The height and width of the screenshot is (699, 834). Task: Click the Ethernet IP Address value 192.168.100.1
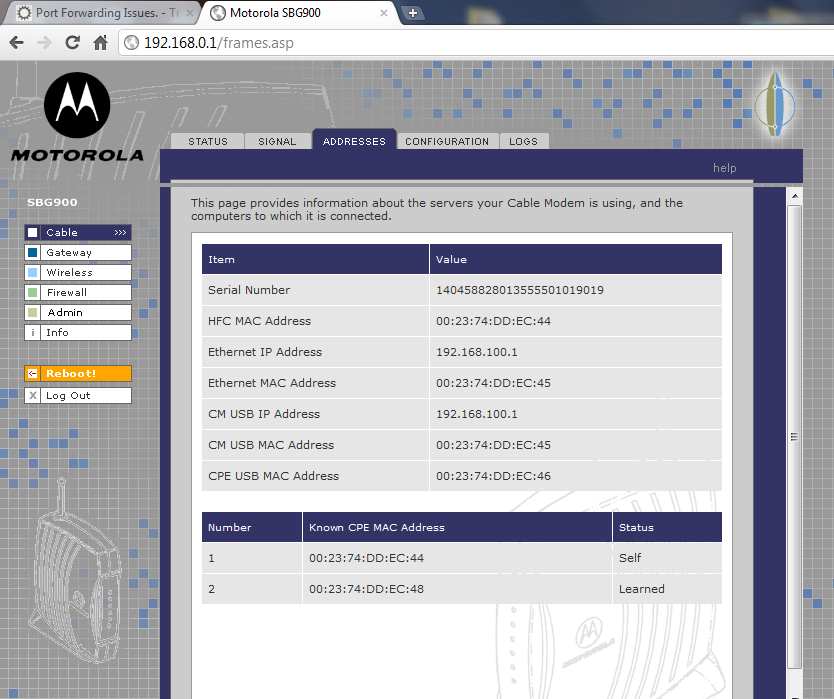pos(477,352)
